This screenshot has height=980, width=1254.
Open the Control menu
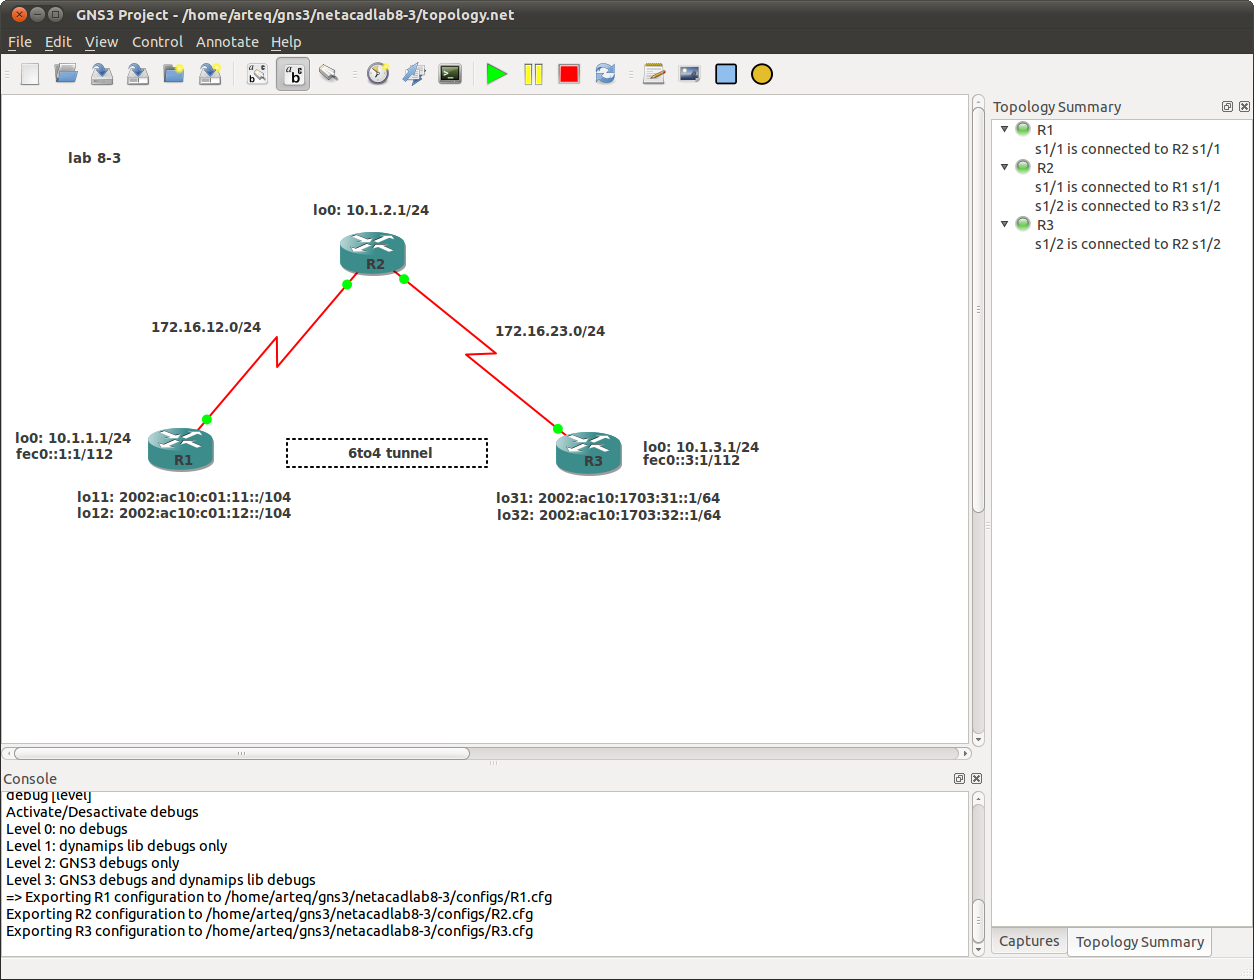tap(157, 42)
